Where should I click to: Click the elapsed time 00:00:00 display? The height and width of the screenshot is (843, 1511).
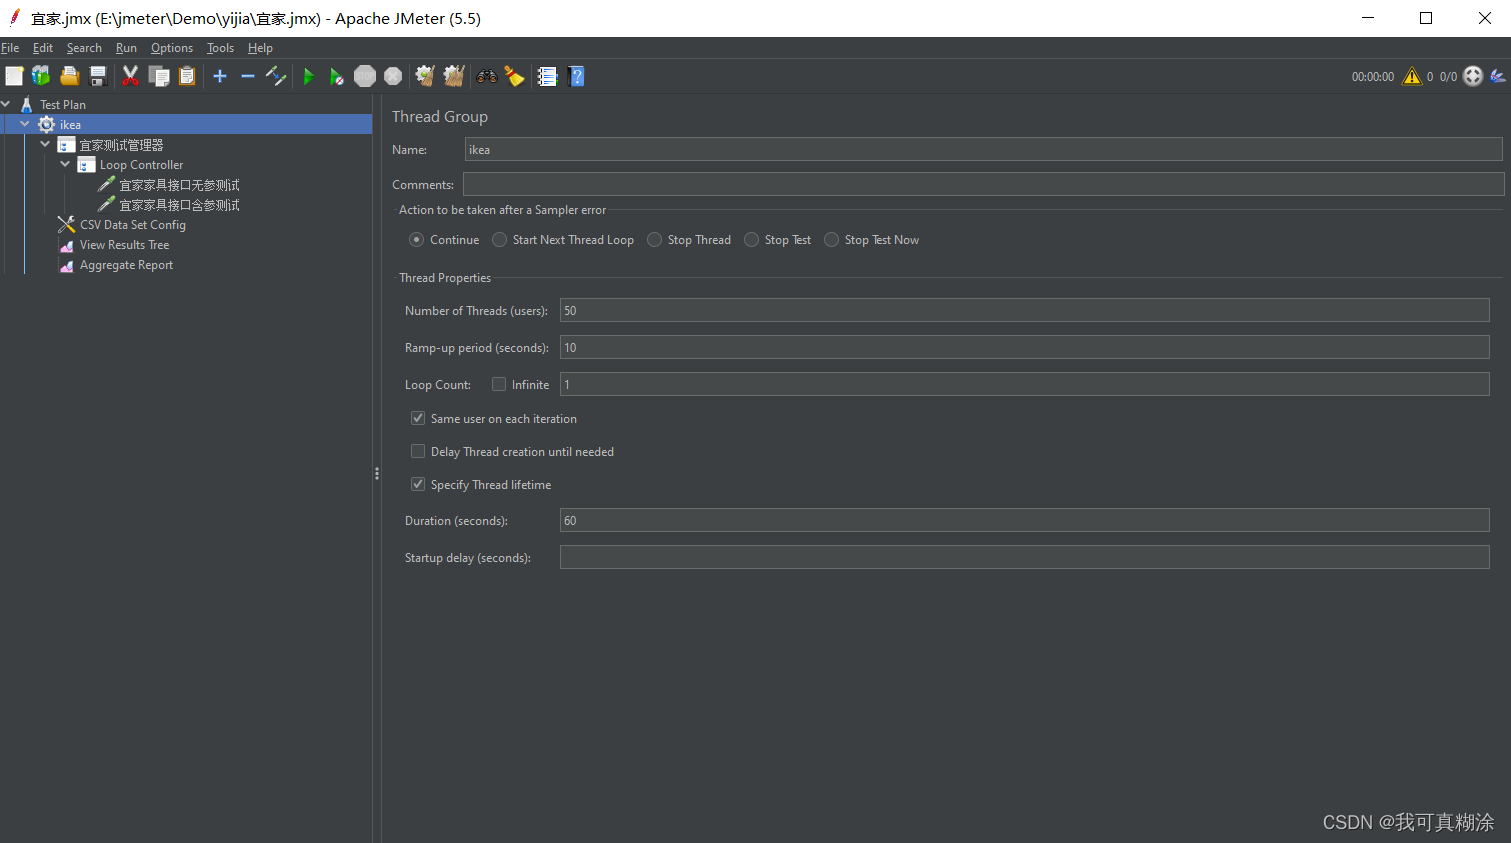pyautogui.click(x=1372, y=76)
